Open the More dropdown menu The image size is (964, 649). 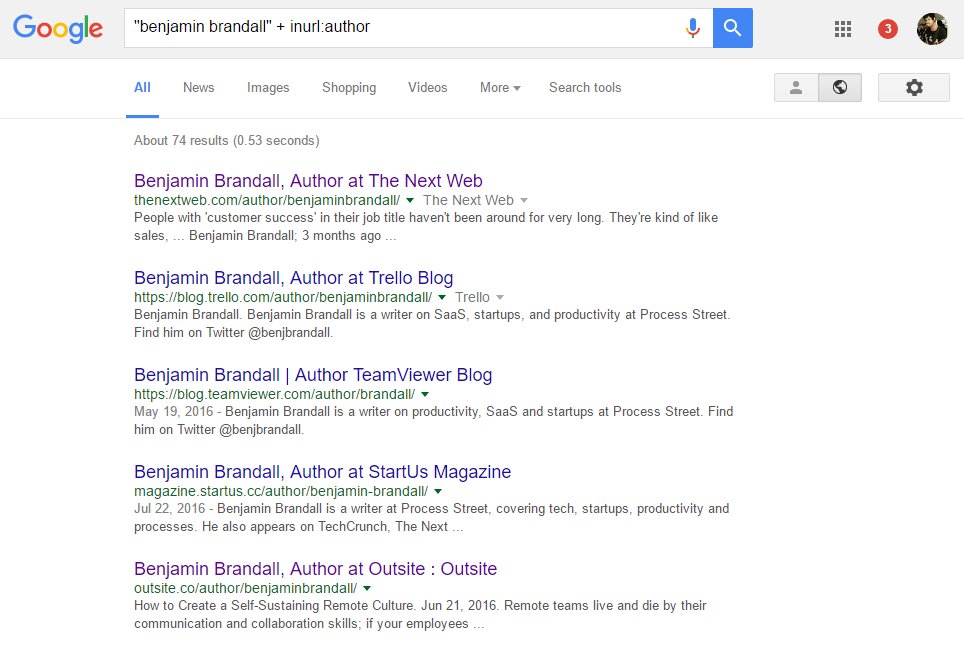pyautogui.click(x=498, y=88)
